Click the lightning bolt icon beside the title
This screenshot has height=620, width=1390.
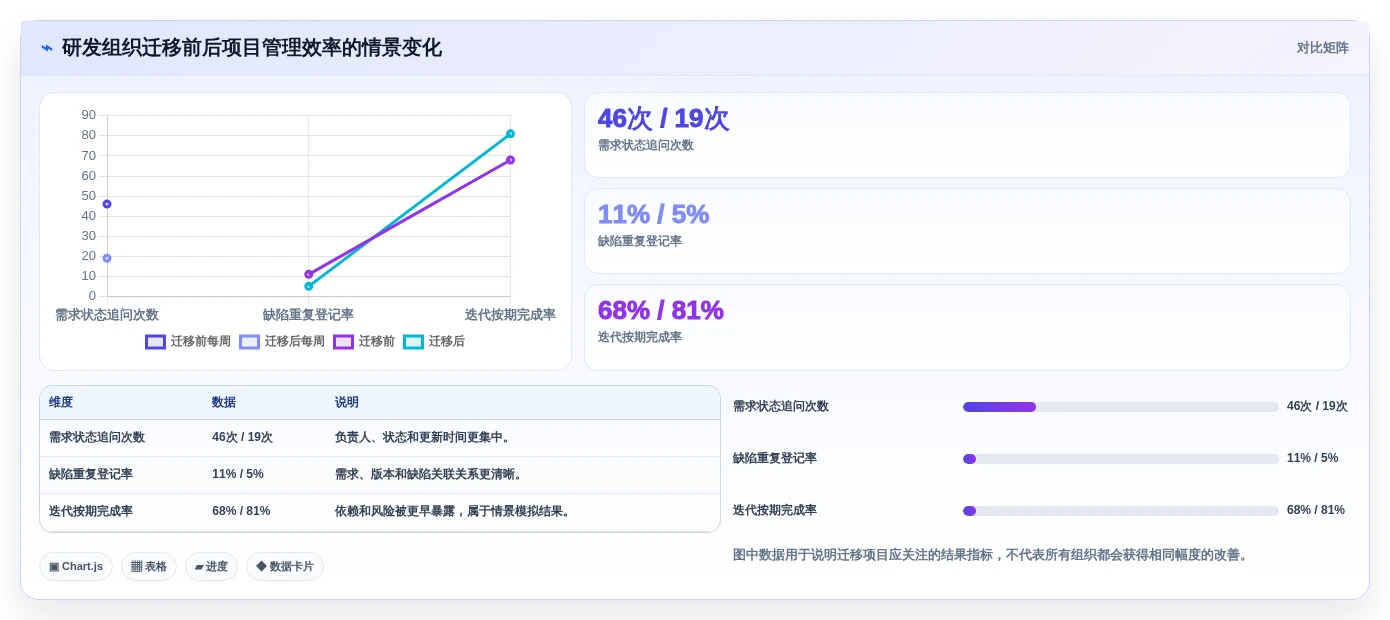47,48
